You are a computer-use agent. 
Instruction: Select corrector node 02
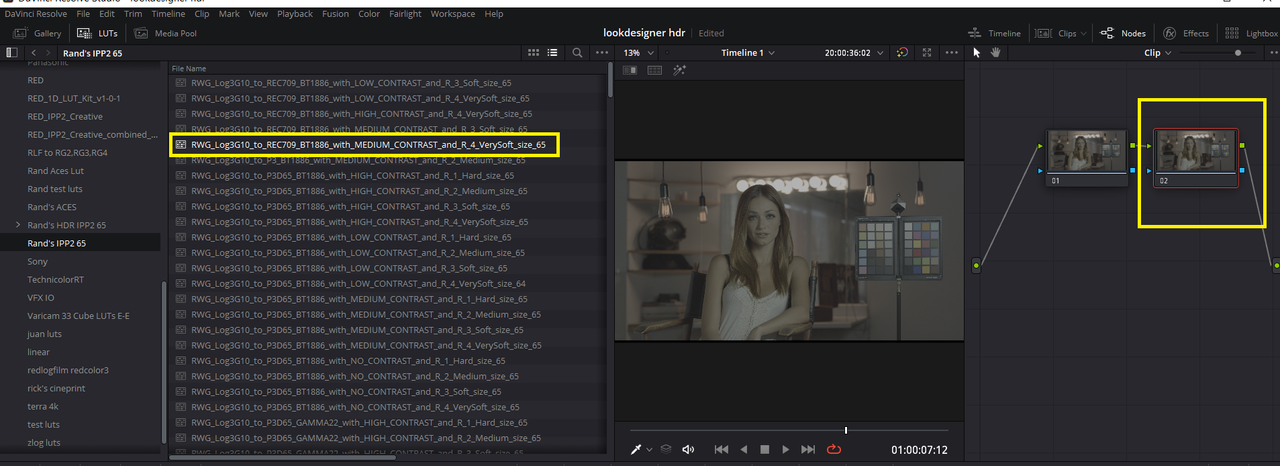tap(1196, 158)
